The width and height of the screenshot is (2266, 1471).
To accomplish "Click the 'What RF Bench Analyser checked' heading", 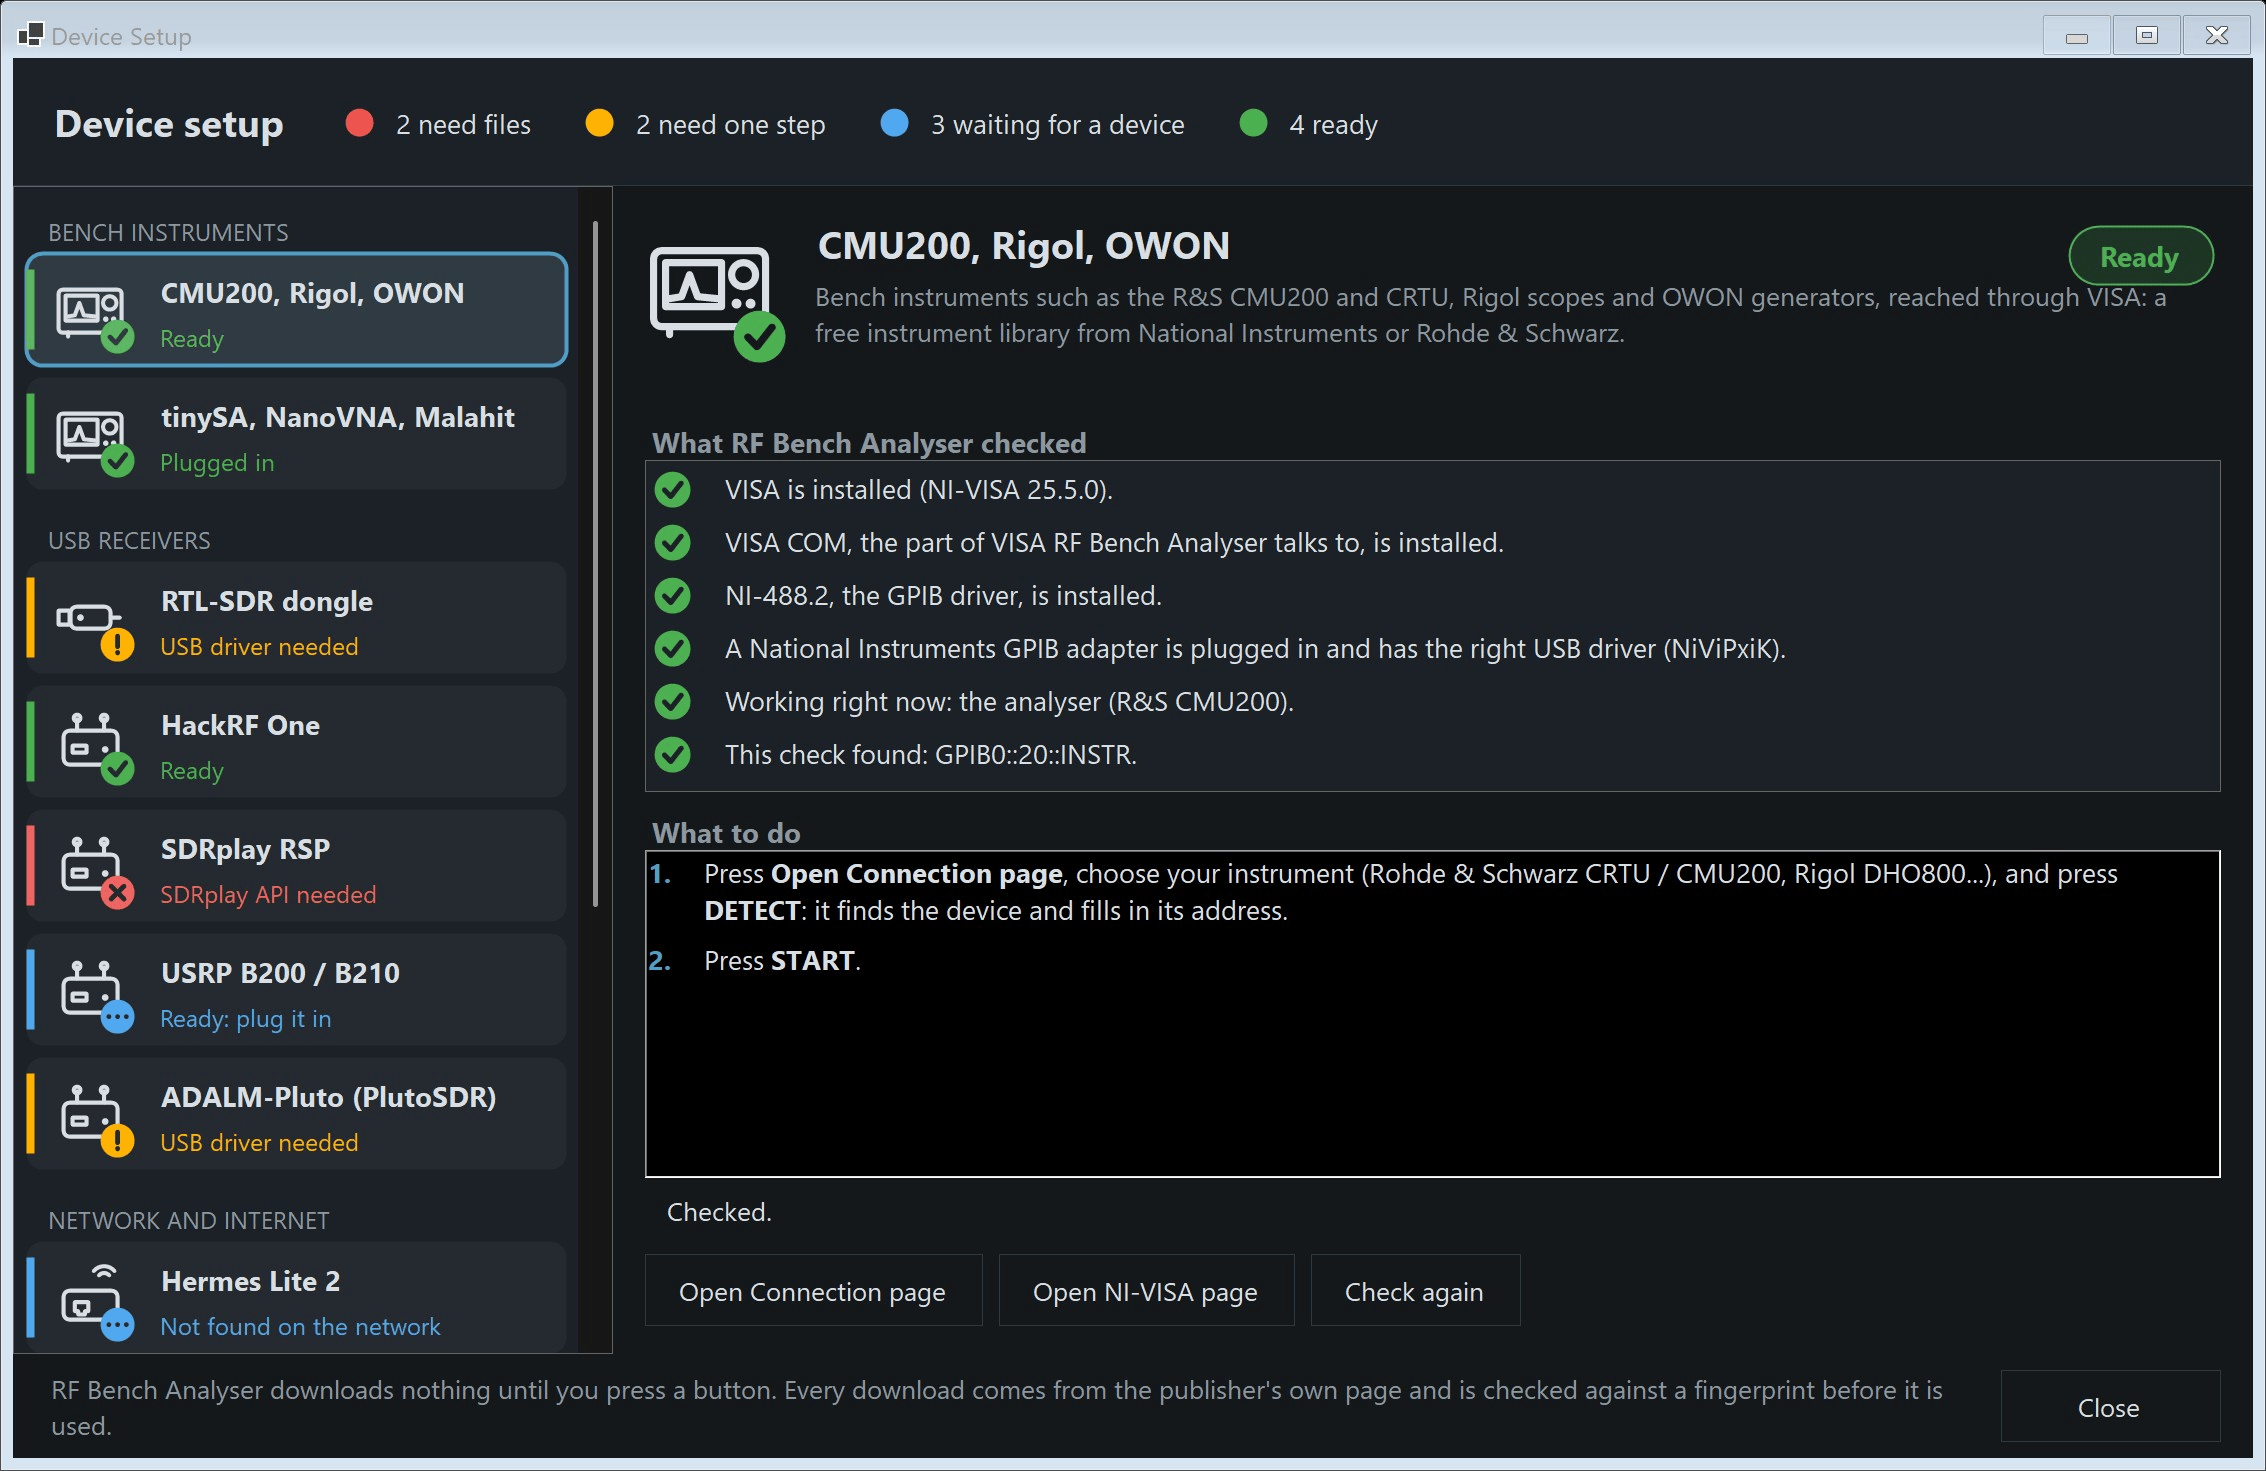I will coord(869,443).
